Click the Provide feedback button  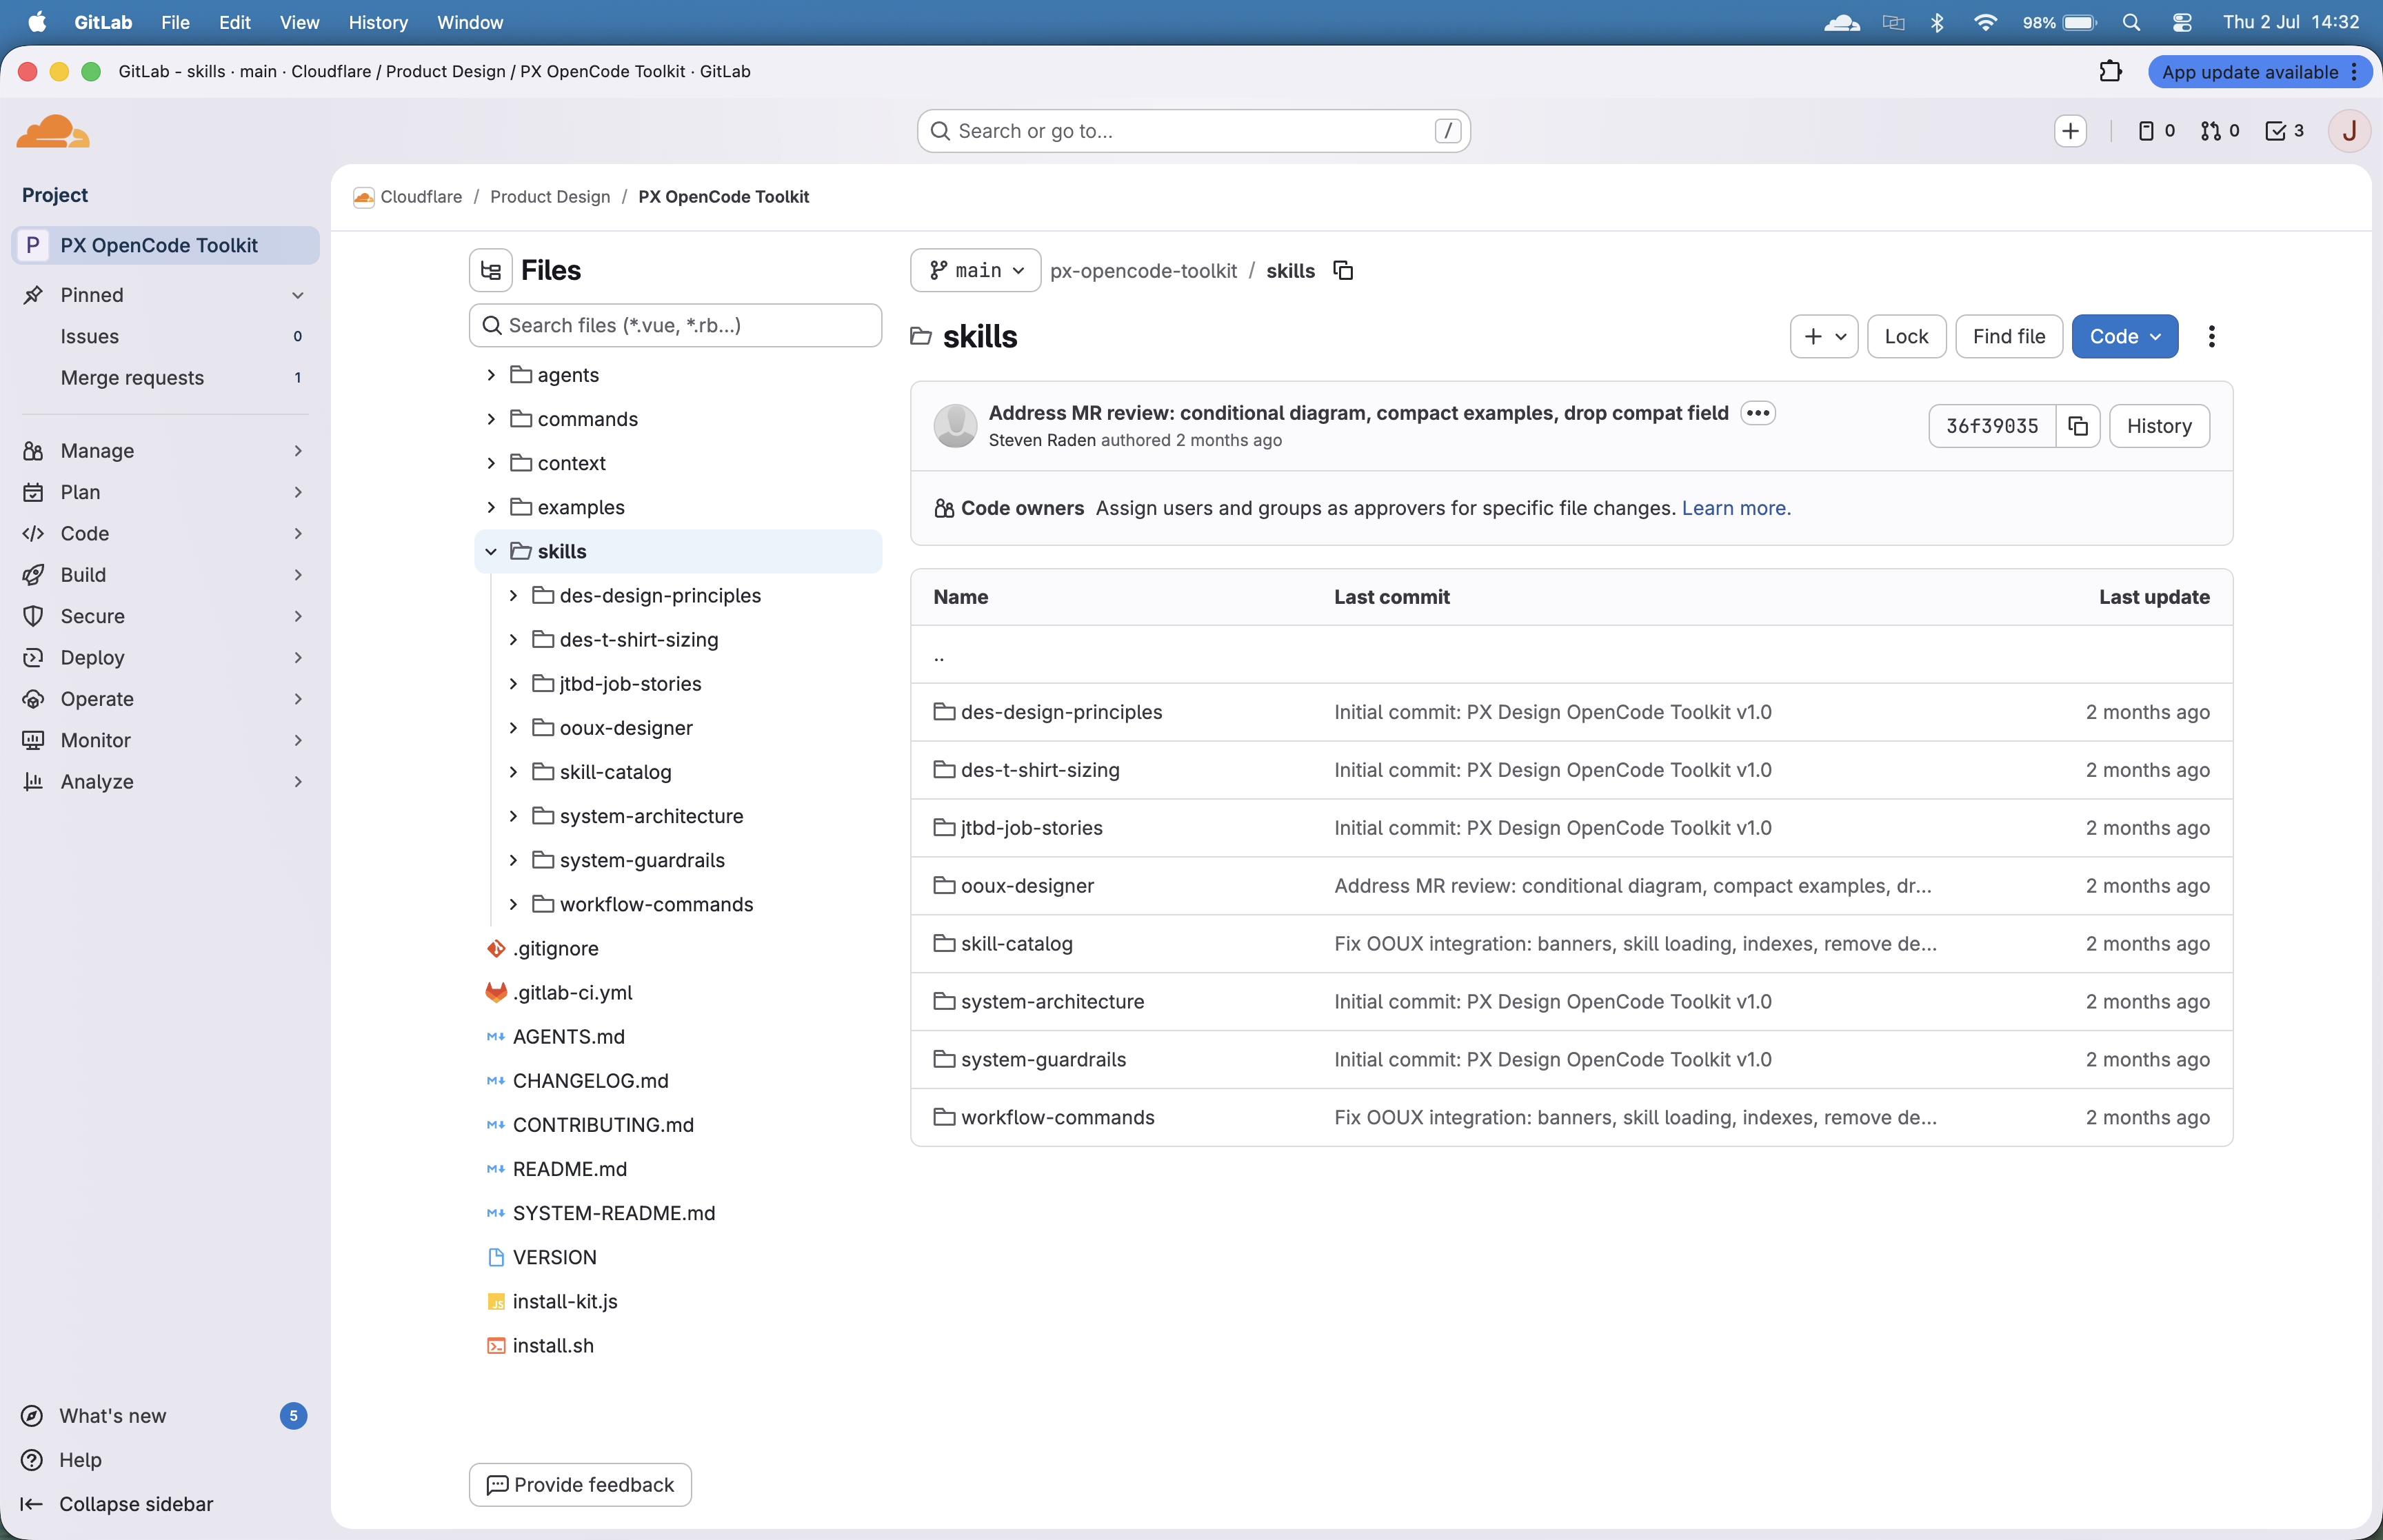coord(580,1484)
